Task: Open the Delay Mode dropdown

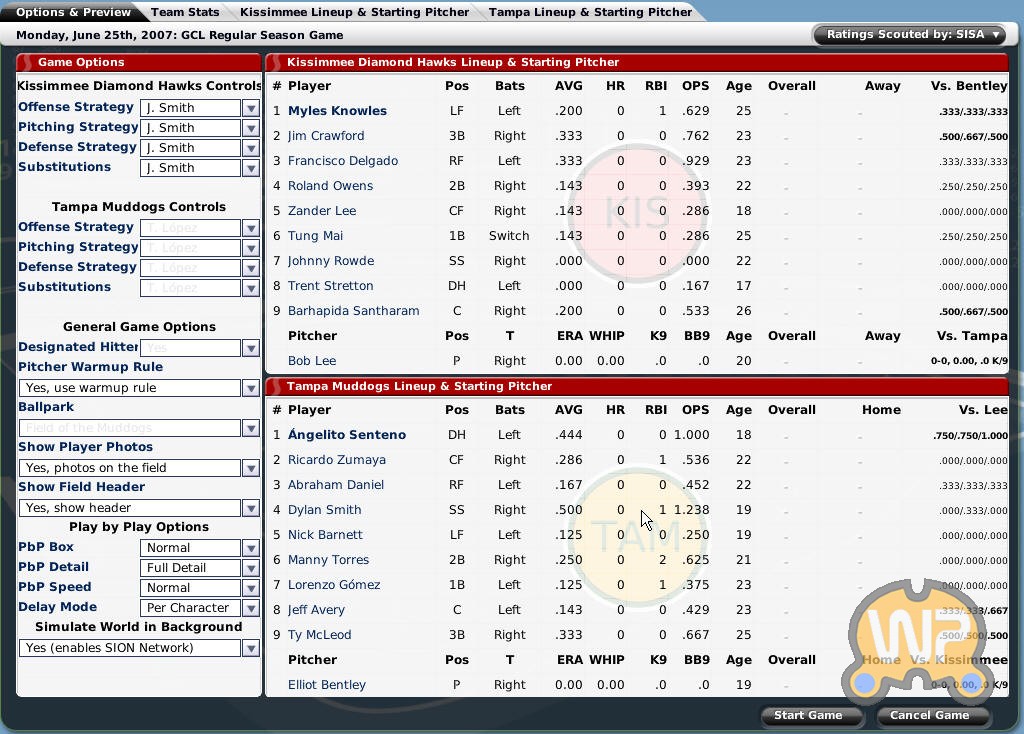Action: pyautogui.click(x=250, y=608)
